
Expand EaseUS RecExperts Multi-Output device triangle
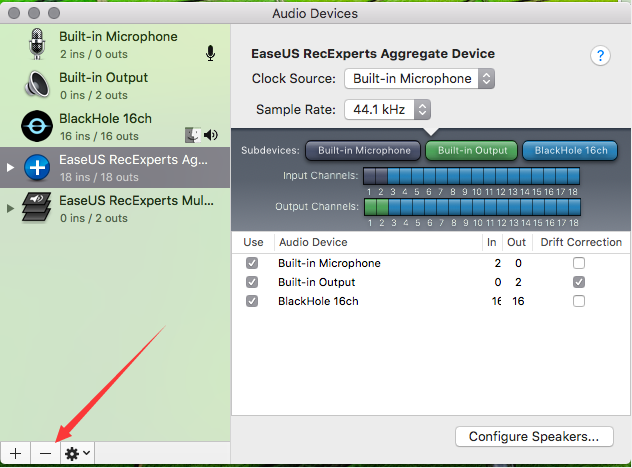click(10, 208)
